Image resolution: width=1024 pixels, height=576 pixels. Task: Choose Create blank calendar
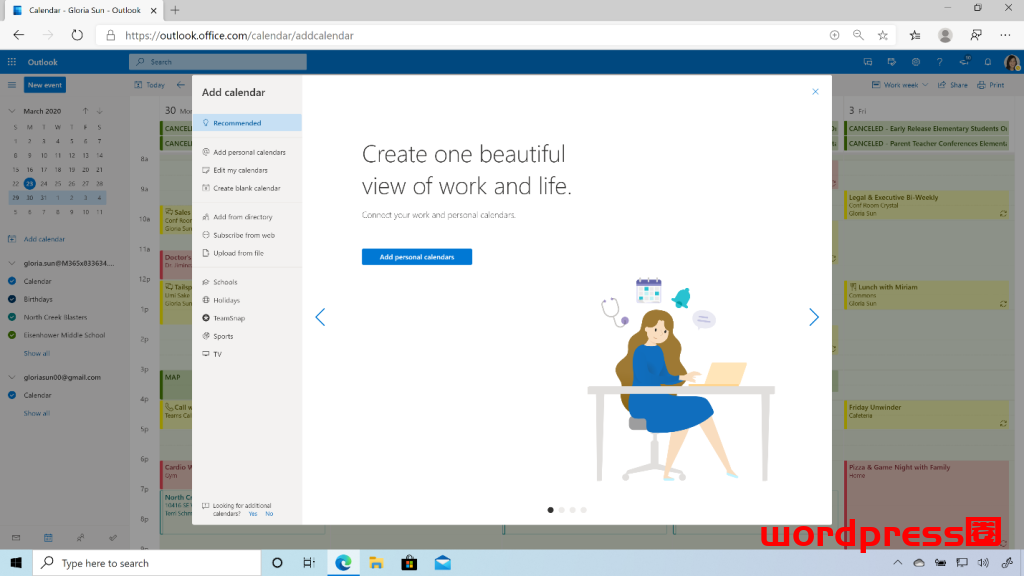tap(248, 188)
